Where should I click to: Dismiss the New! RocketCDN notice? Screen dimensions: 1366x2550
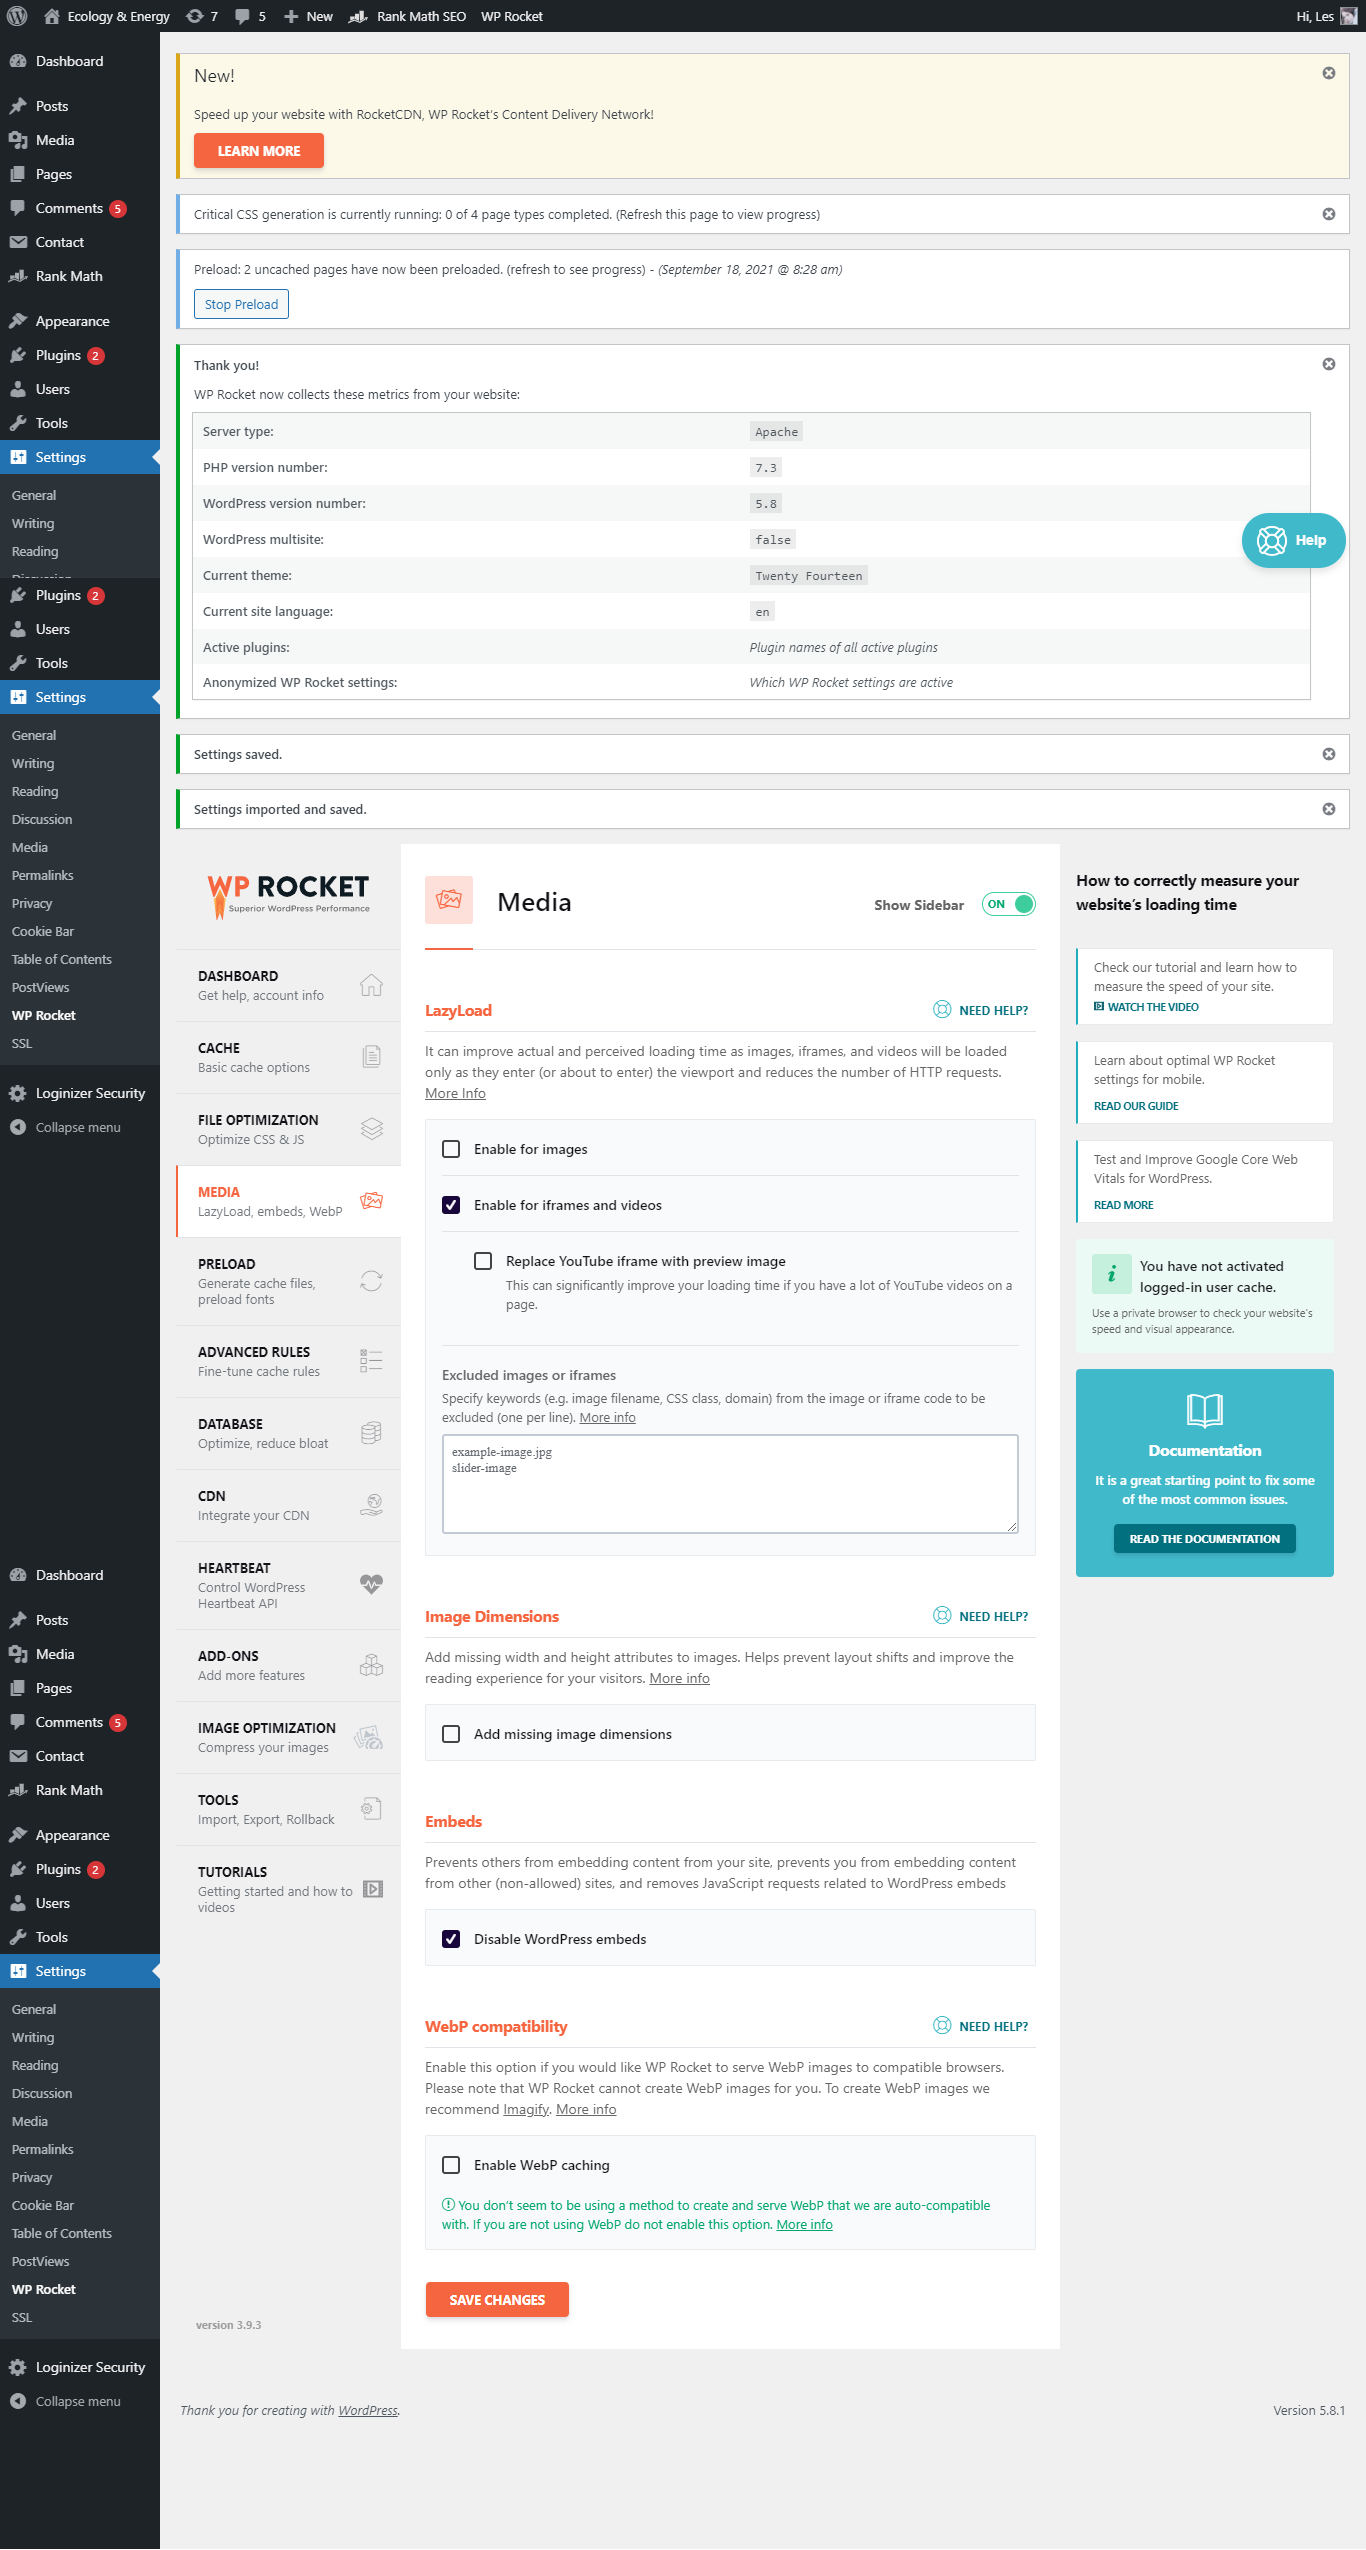(x=1329, y=73)
